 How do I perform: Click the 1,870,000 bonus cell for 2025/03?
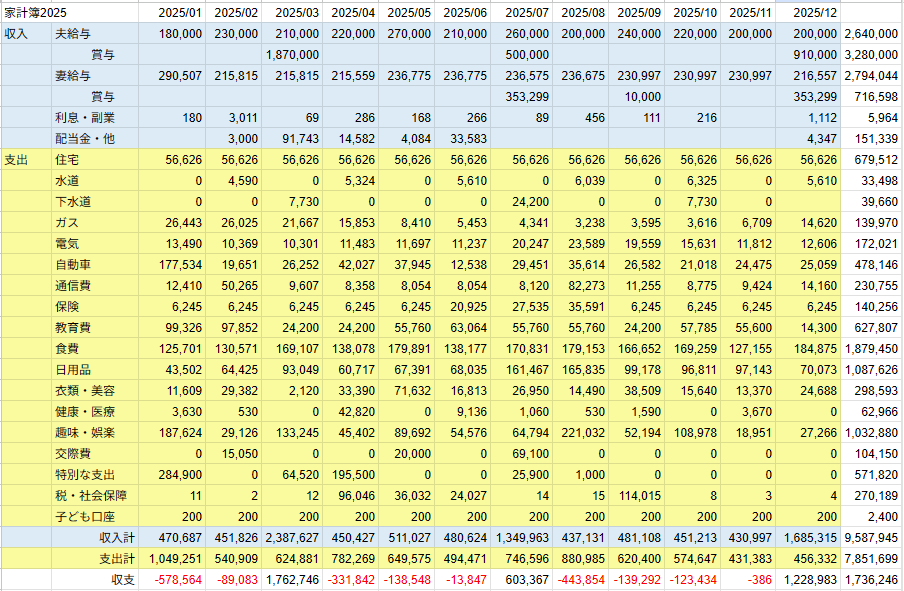point(294,55)
